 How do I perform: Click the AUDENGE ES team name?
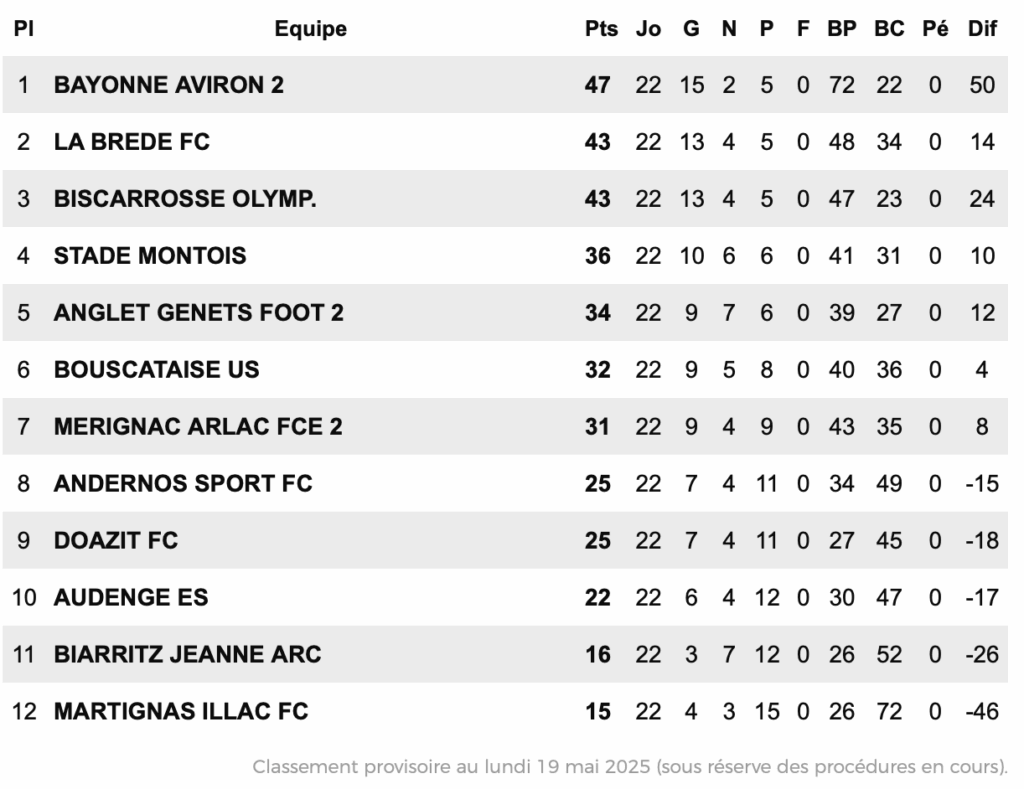point(131,597)
